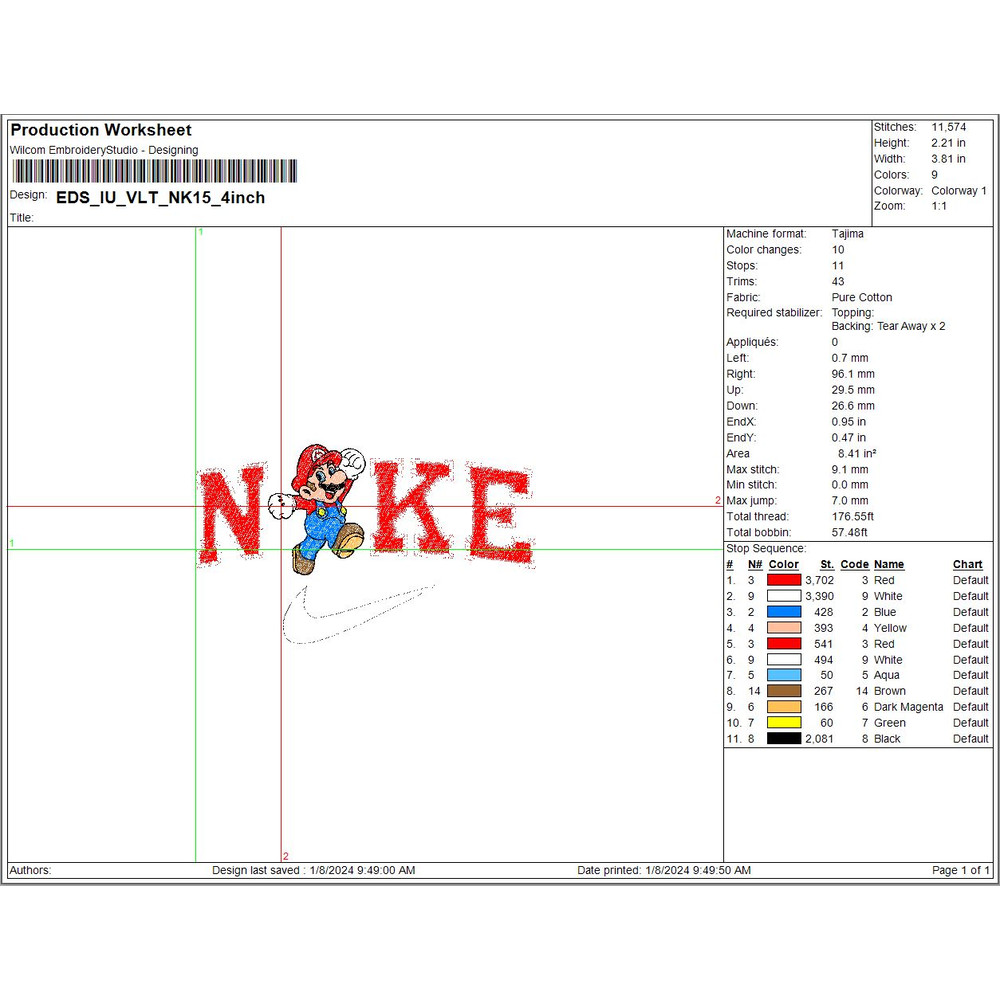Click the barcode under the worksheet title
This screenshot has width=1000, height=1000.
coord(154,172)
